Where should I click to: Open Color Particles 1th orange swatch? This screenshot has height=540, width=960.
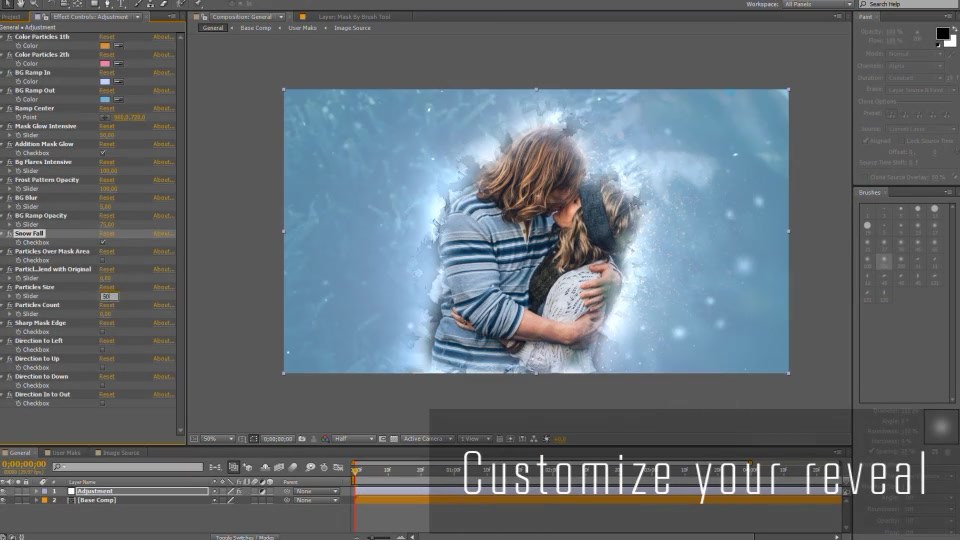[105, 45]
